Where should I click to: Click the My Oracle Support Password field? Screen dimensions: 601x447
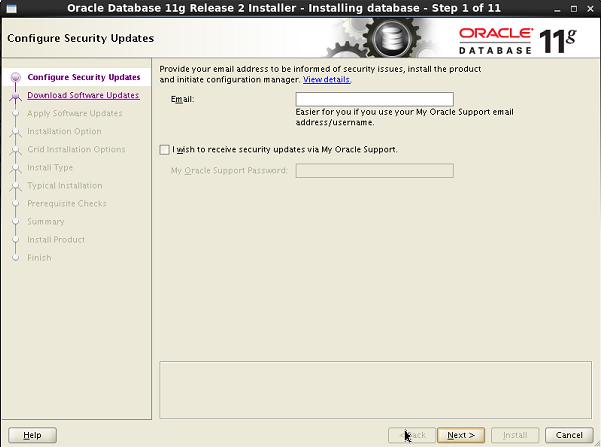pos(374,171)
